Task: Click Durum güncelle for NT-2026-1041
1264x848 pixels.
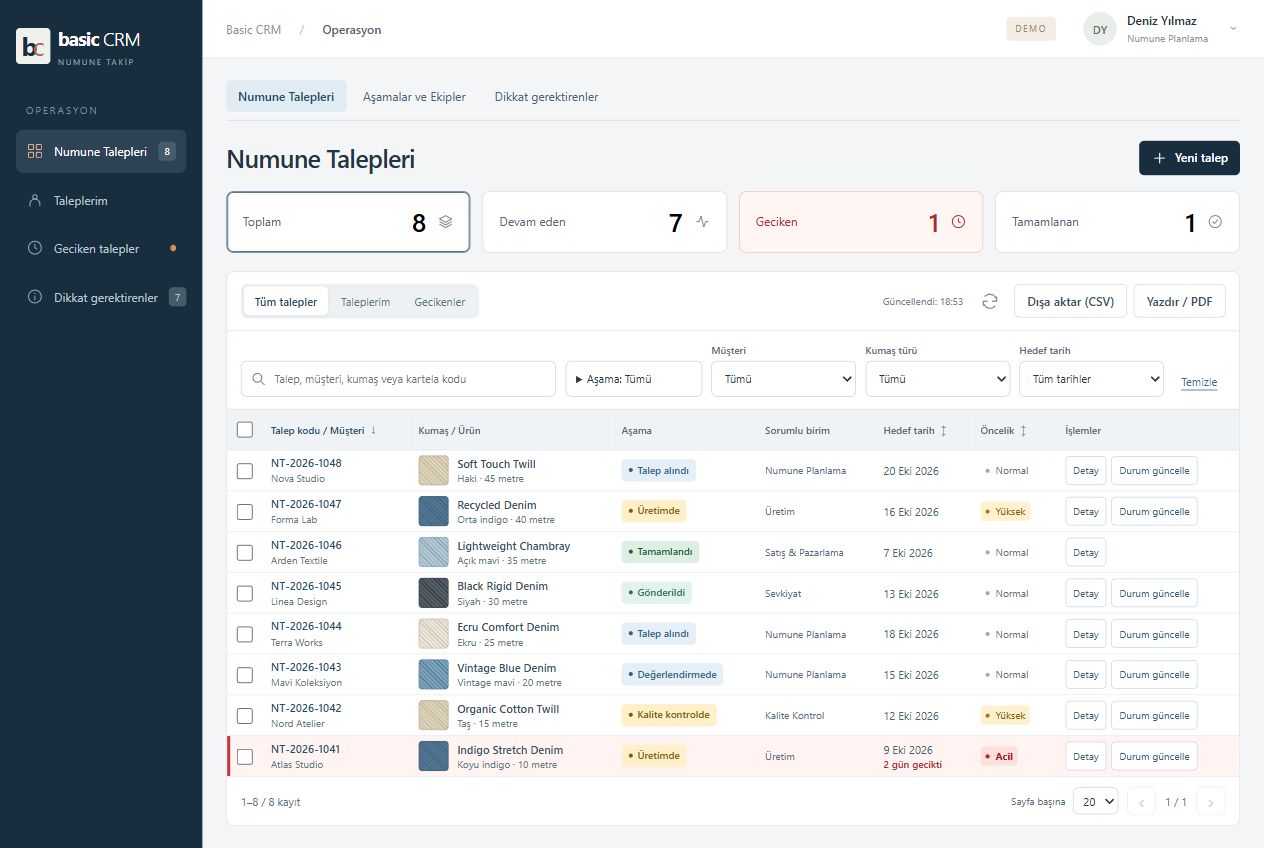Action: click(x=1154, y=756)
